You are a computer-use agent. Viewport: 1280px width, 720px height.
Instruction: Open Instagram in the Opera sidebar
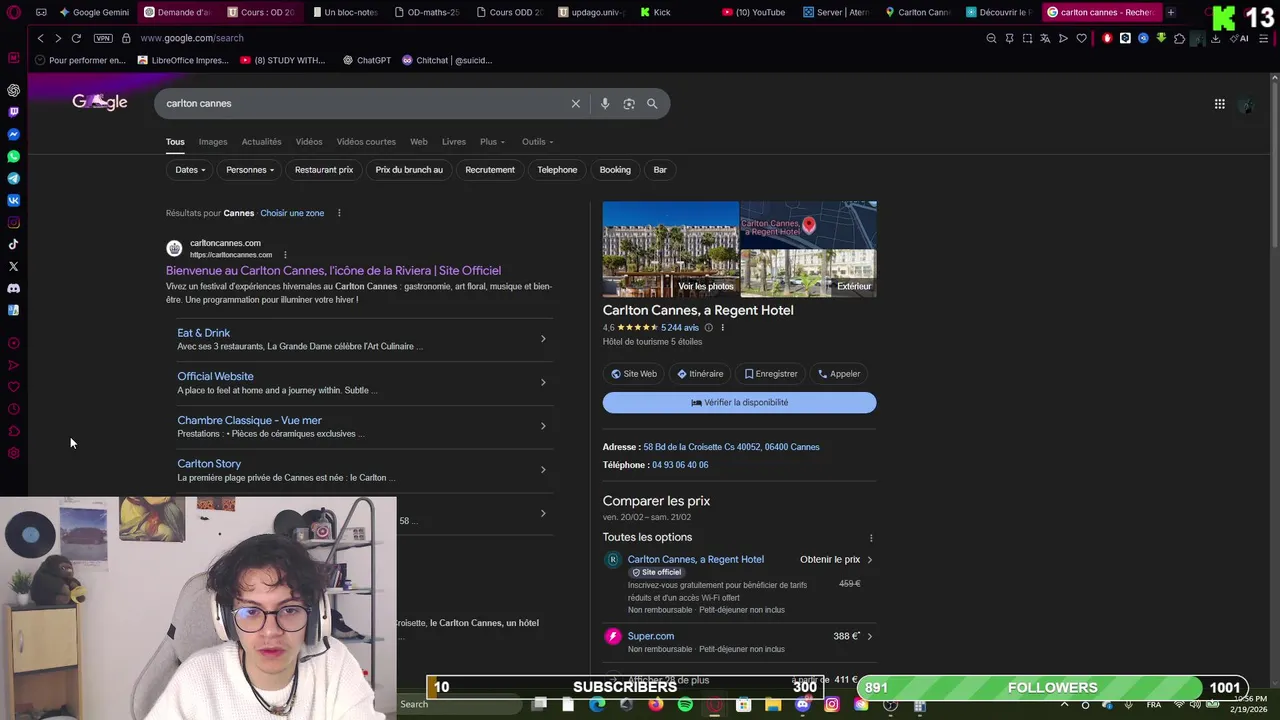13,222
